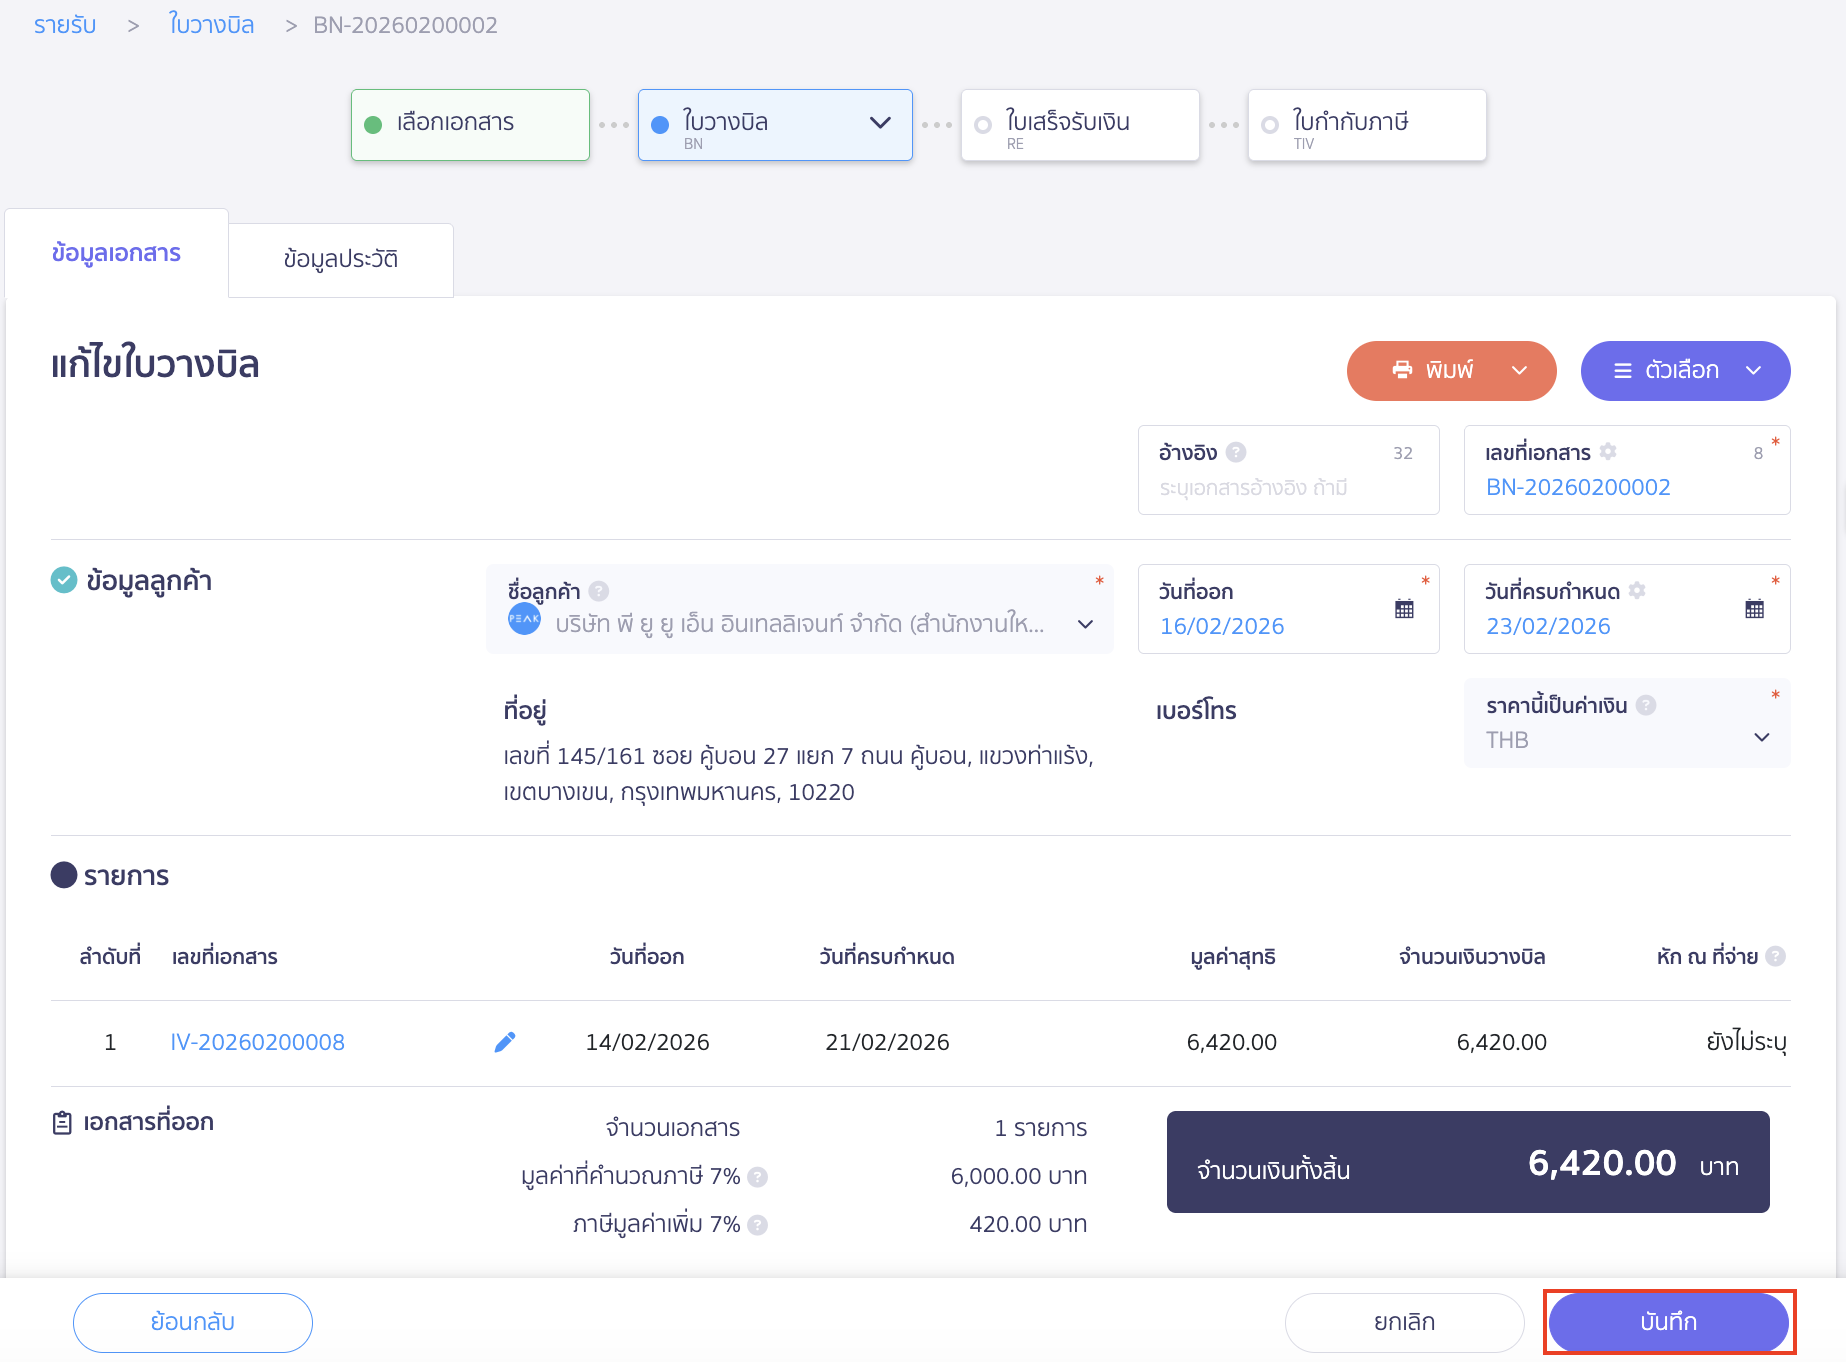Click help icon beside มูลค่าที่คำนวณภาษี 7%
Viewport: 1846px width, 1362px height.
(x=758, y=1177)
